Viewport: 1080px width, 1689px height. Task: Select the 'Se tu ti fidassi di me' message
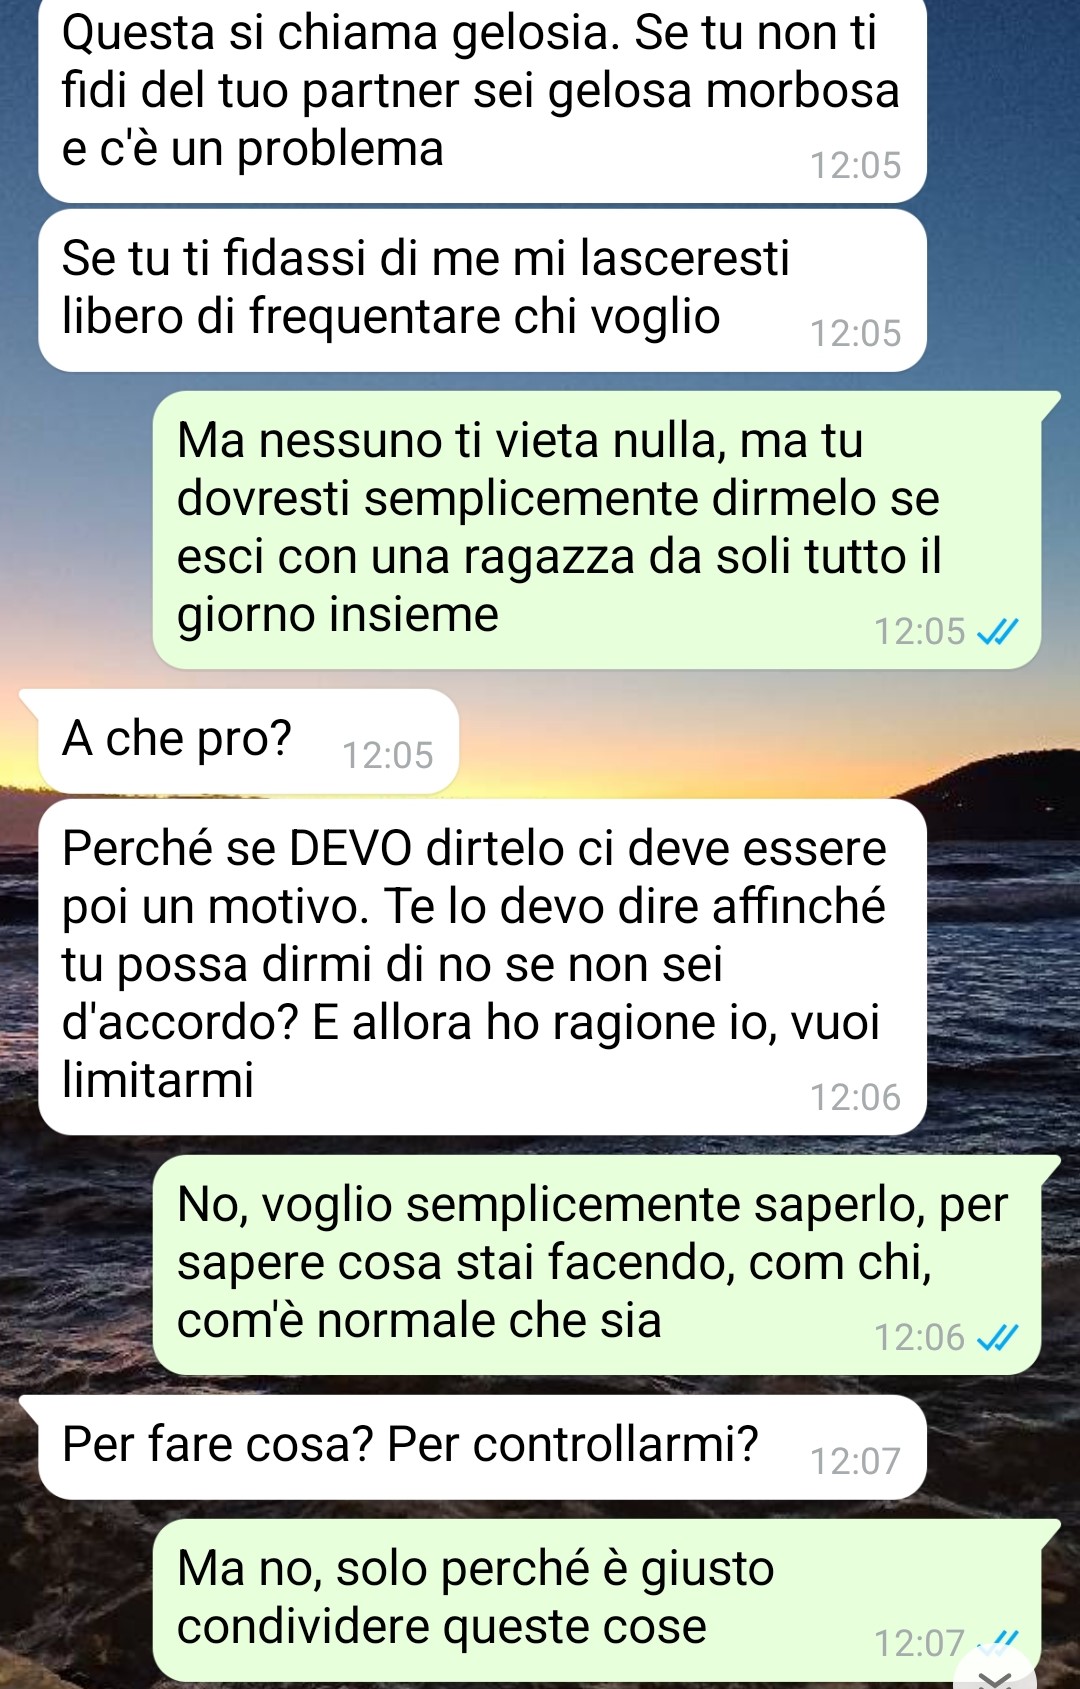(x=482, y=290)
